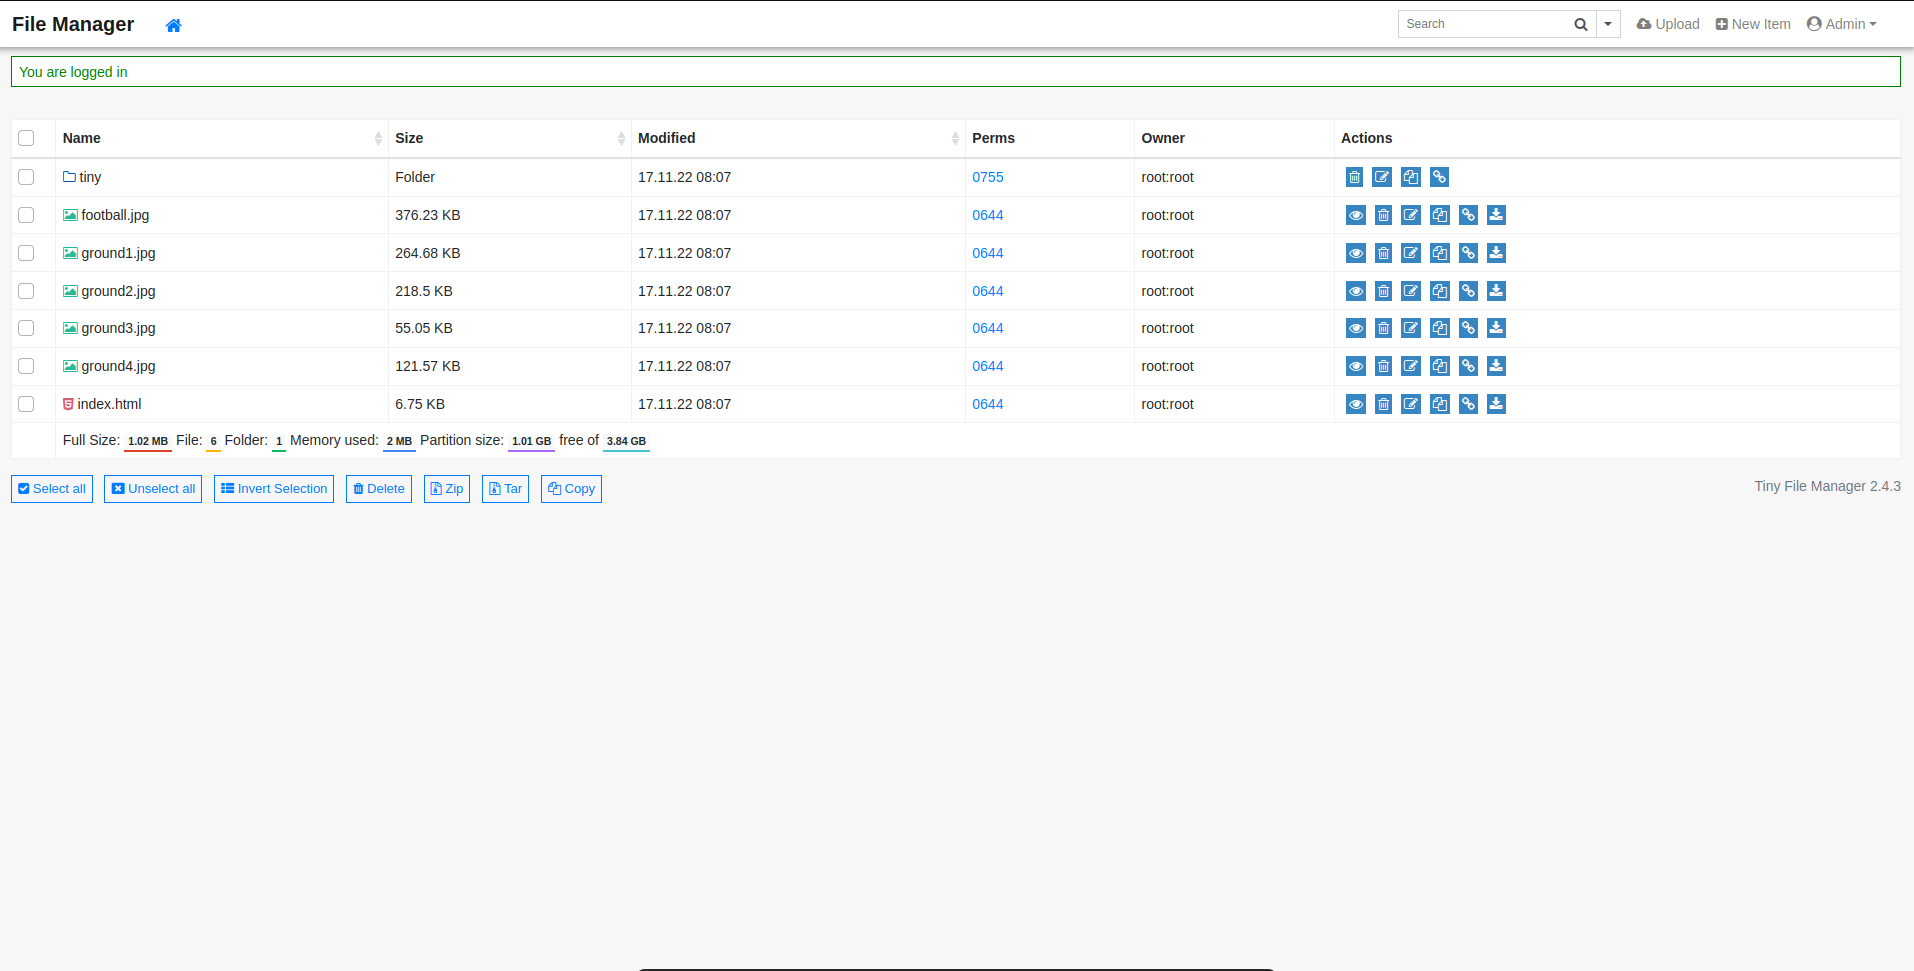The image size is (1914, 971).
Task: Click New Item in the top bar
Action: click(x=1753, y=23)
